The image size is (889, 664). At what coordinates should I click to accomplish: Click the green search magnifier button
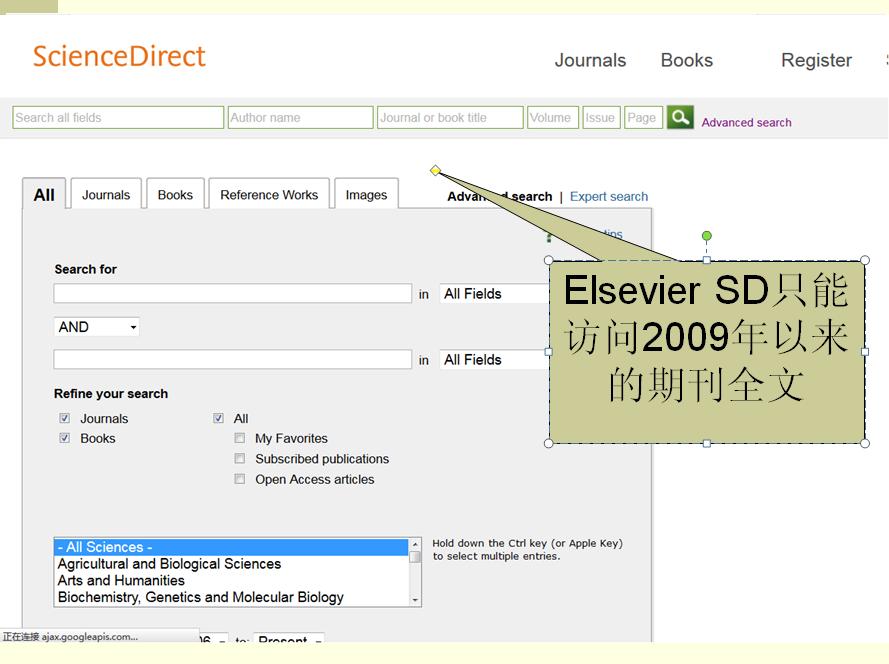680,117
